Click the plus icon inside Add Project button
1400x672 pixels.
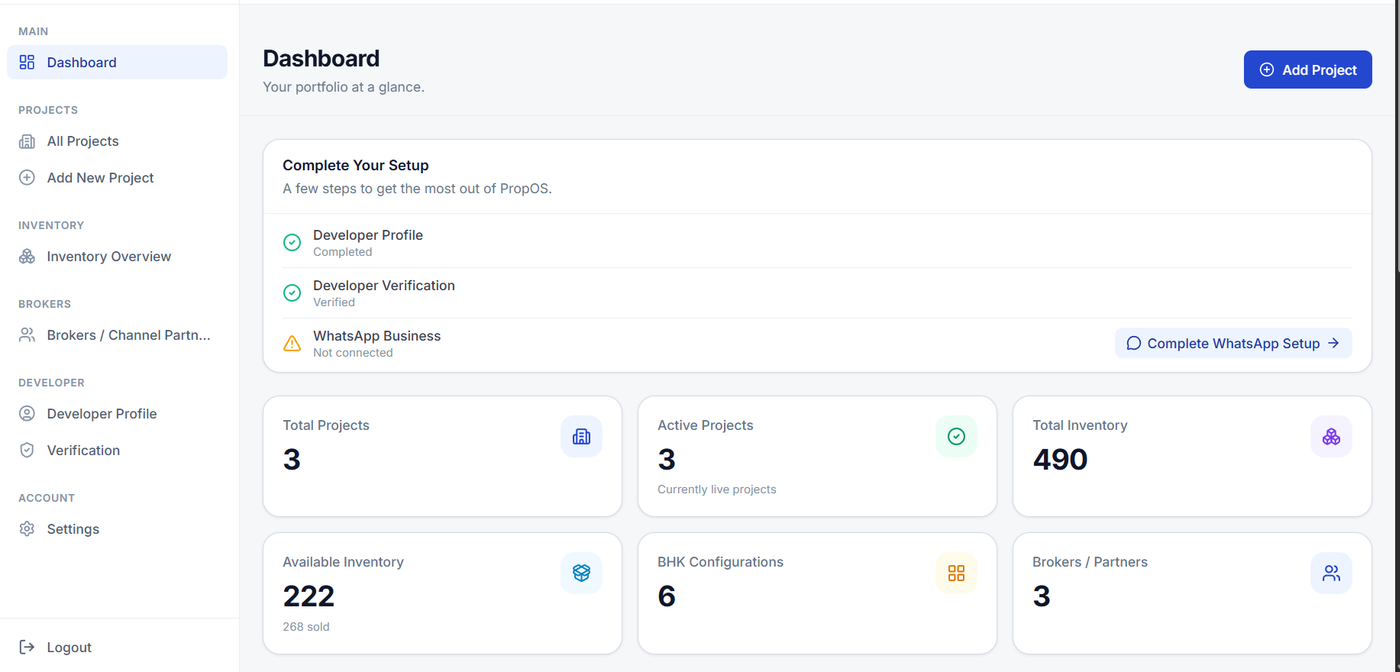(x=1266, y=70)
